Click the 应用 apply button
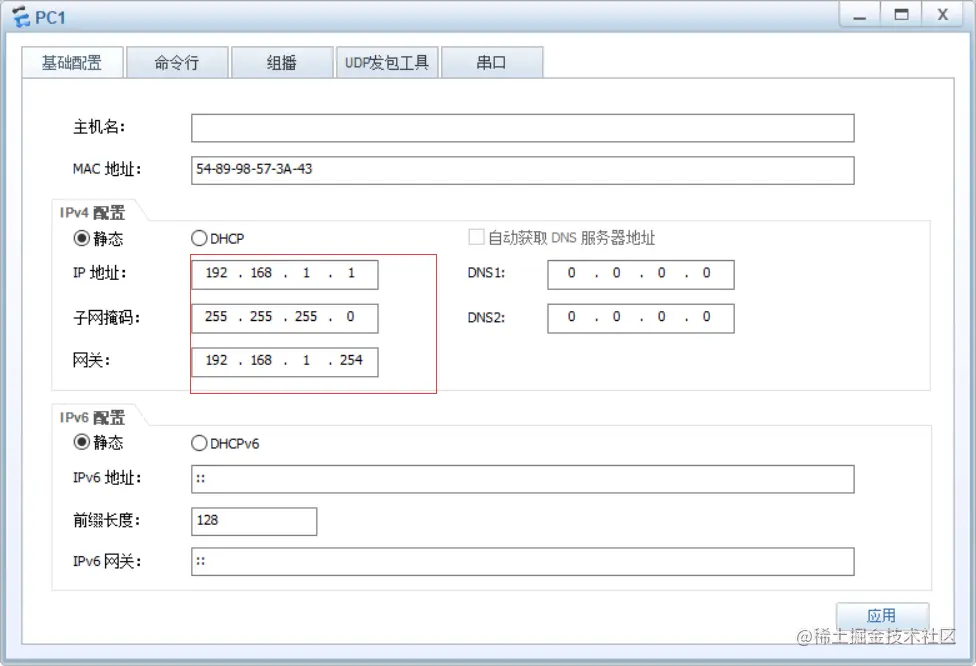 coord(881,616)
